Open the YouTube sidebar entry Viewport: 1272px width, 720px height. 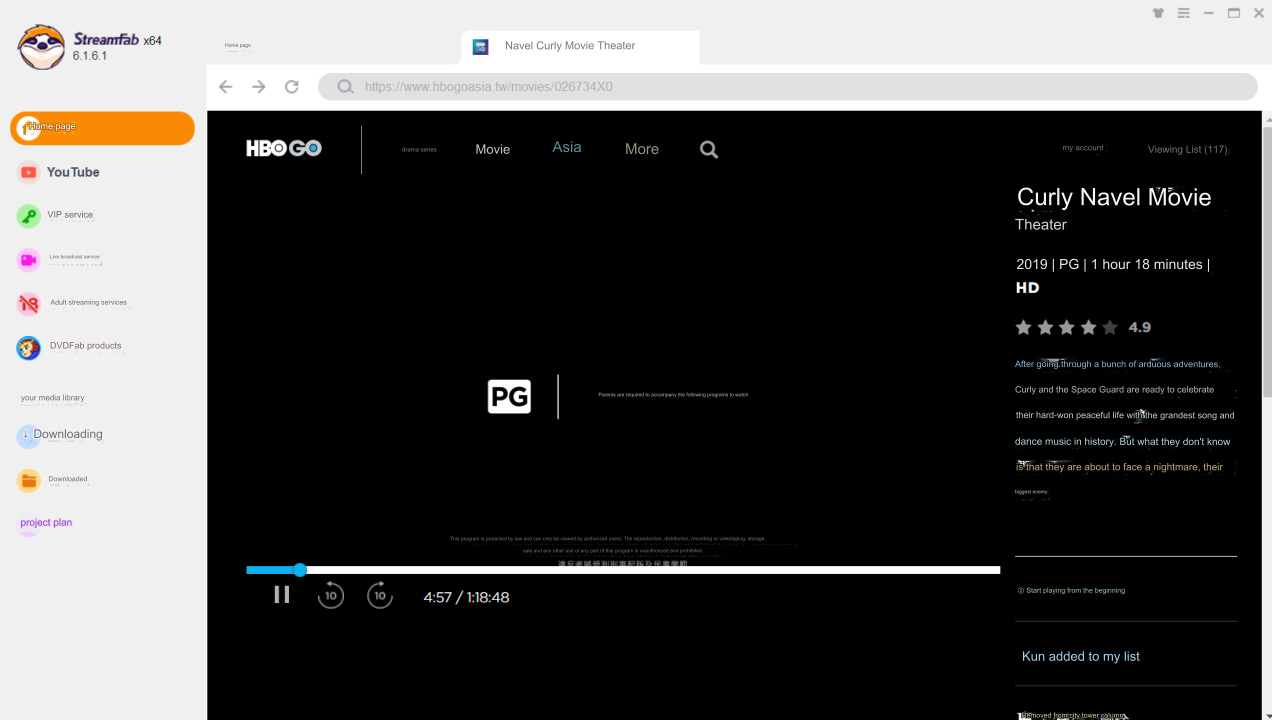coord(73,172)
